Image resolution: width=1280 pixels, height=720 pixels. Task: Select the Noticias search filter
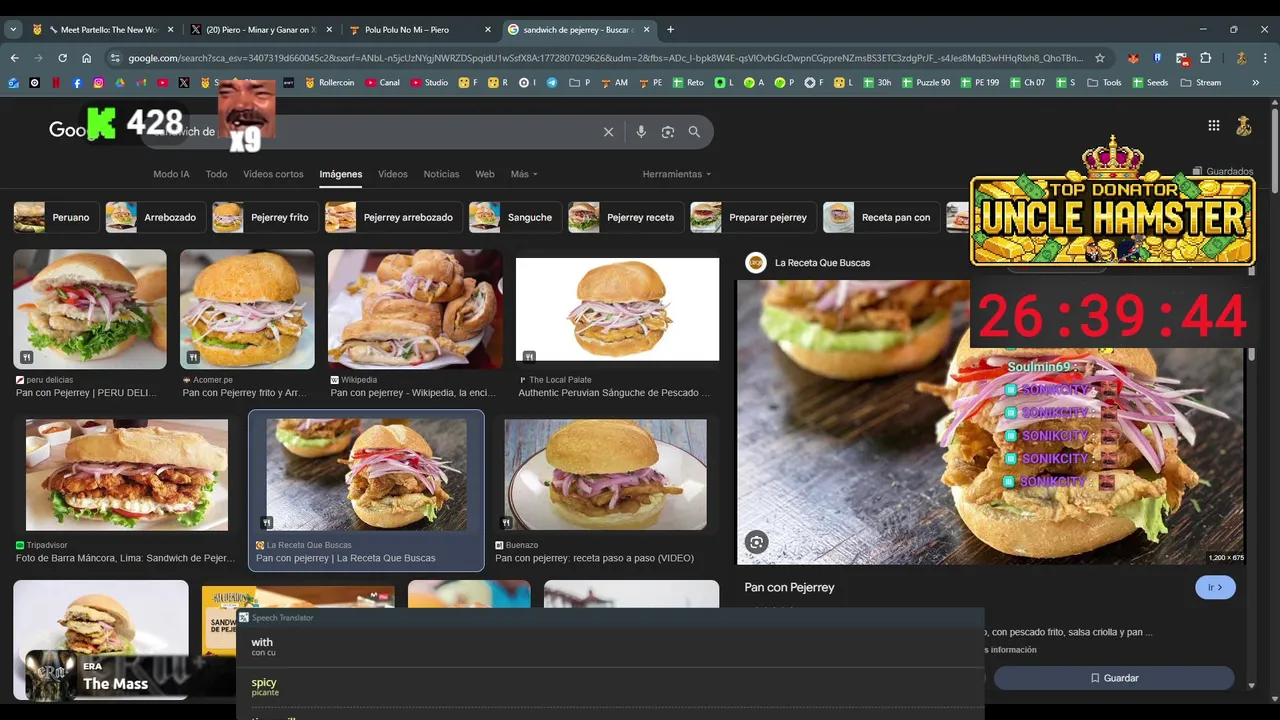(441, 174)
